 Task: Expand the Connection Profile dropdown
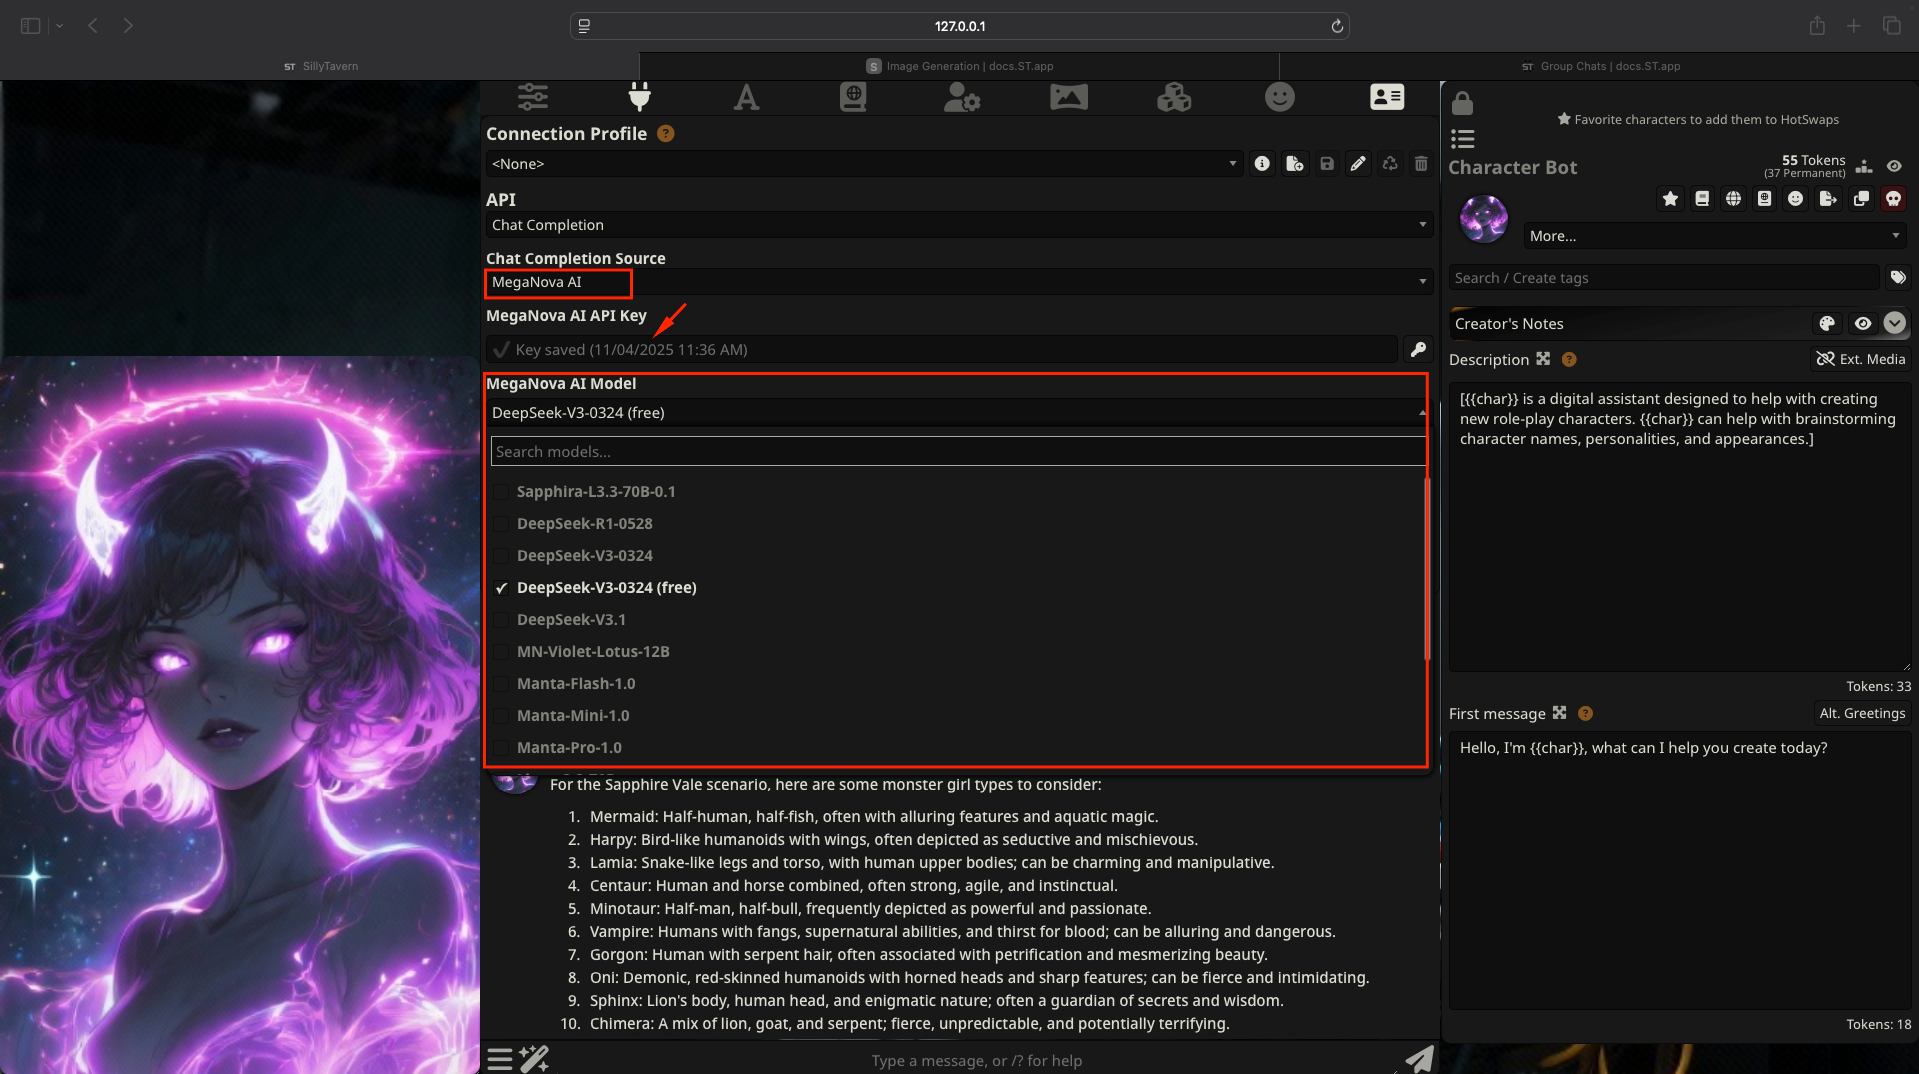(x=863, y=164)
